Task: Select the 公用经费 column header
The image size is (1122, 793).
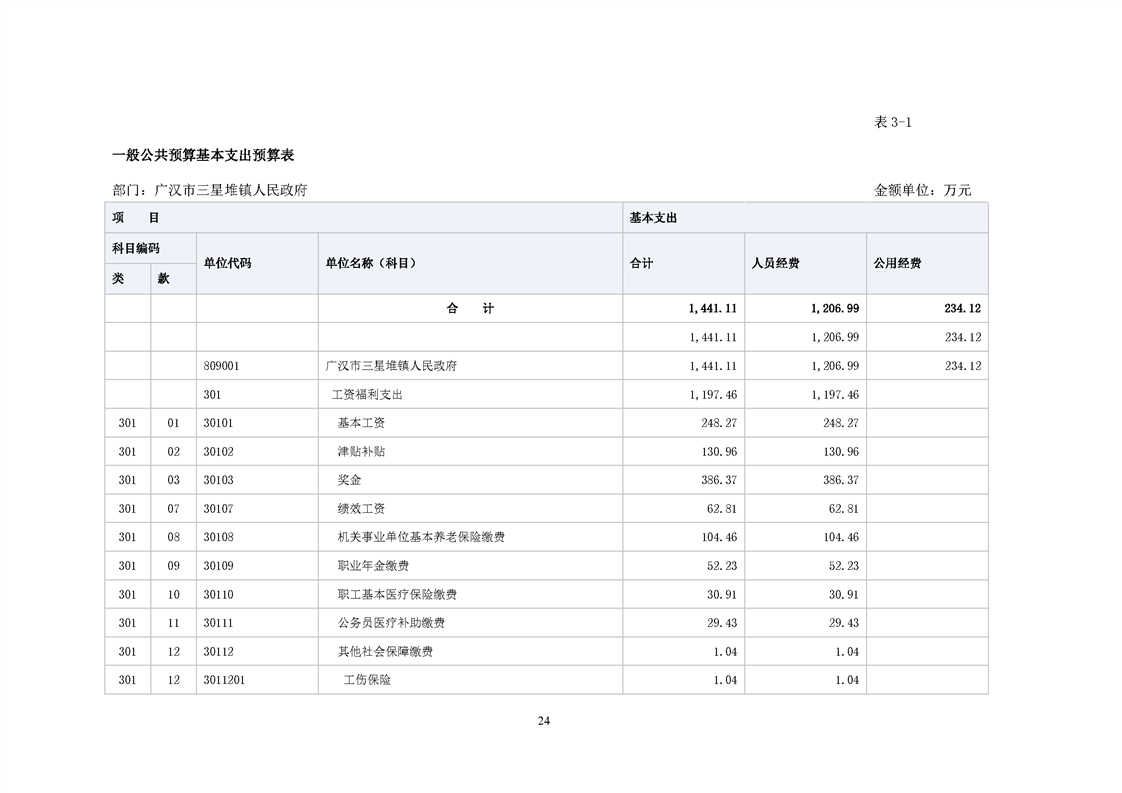Action: click(927, 263)
